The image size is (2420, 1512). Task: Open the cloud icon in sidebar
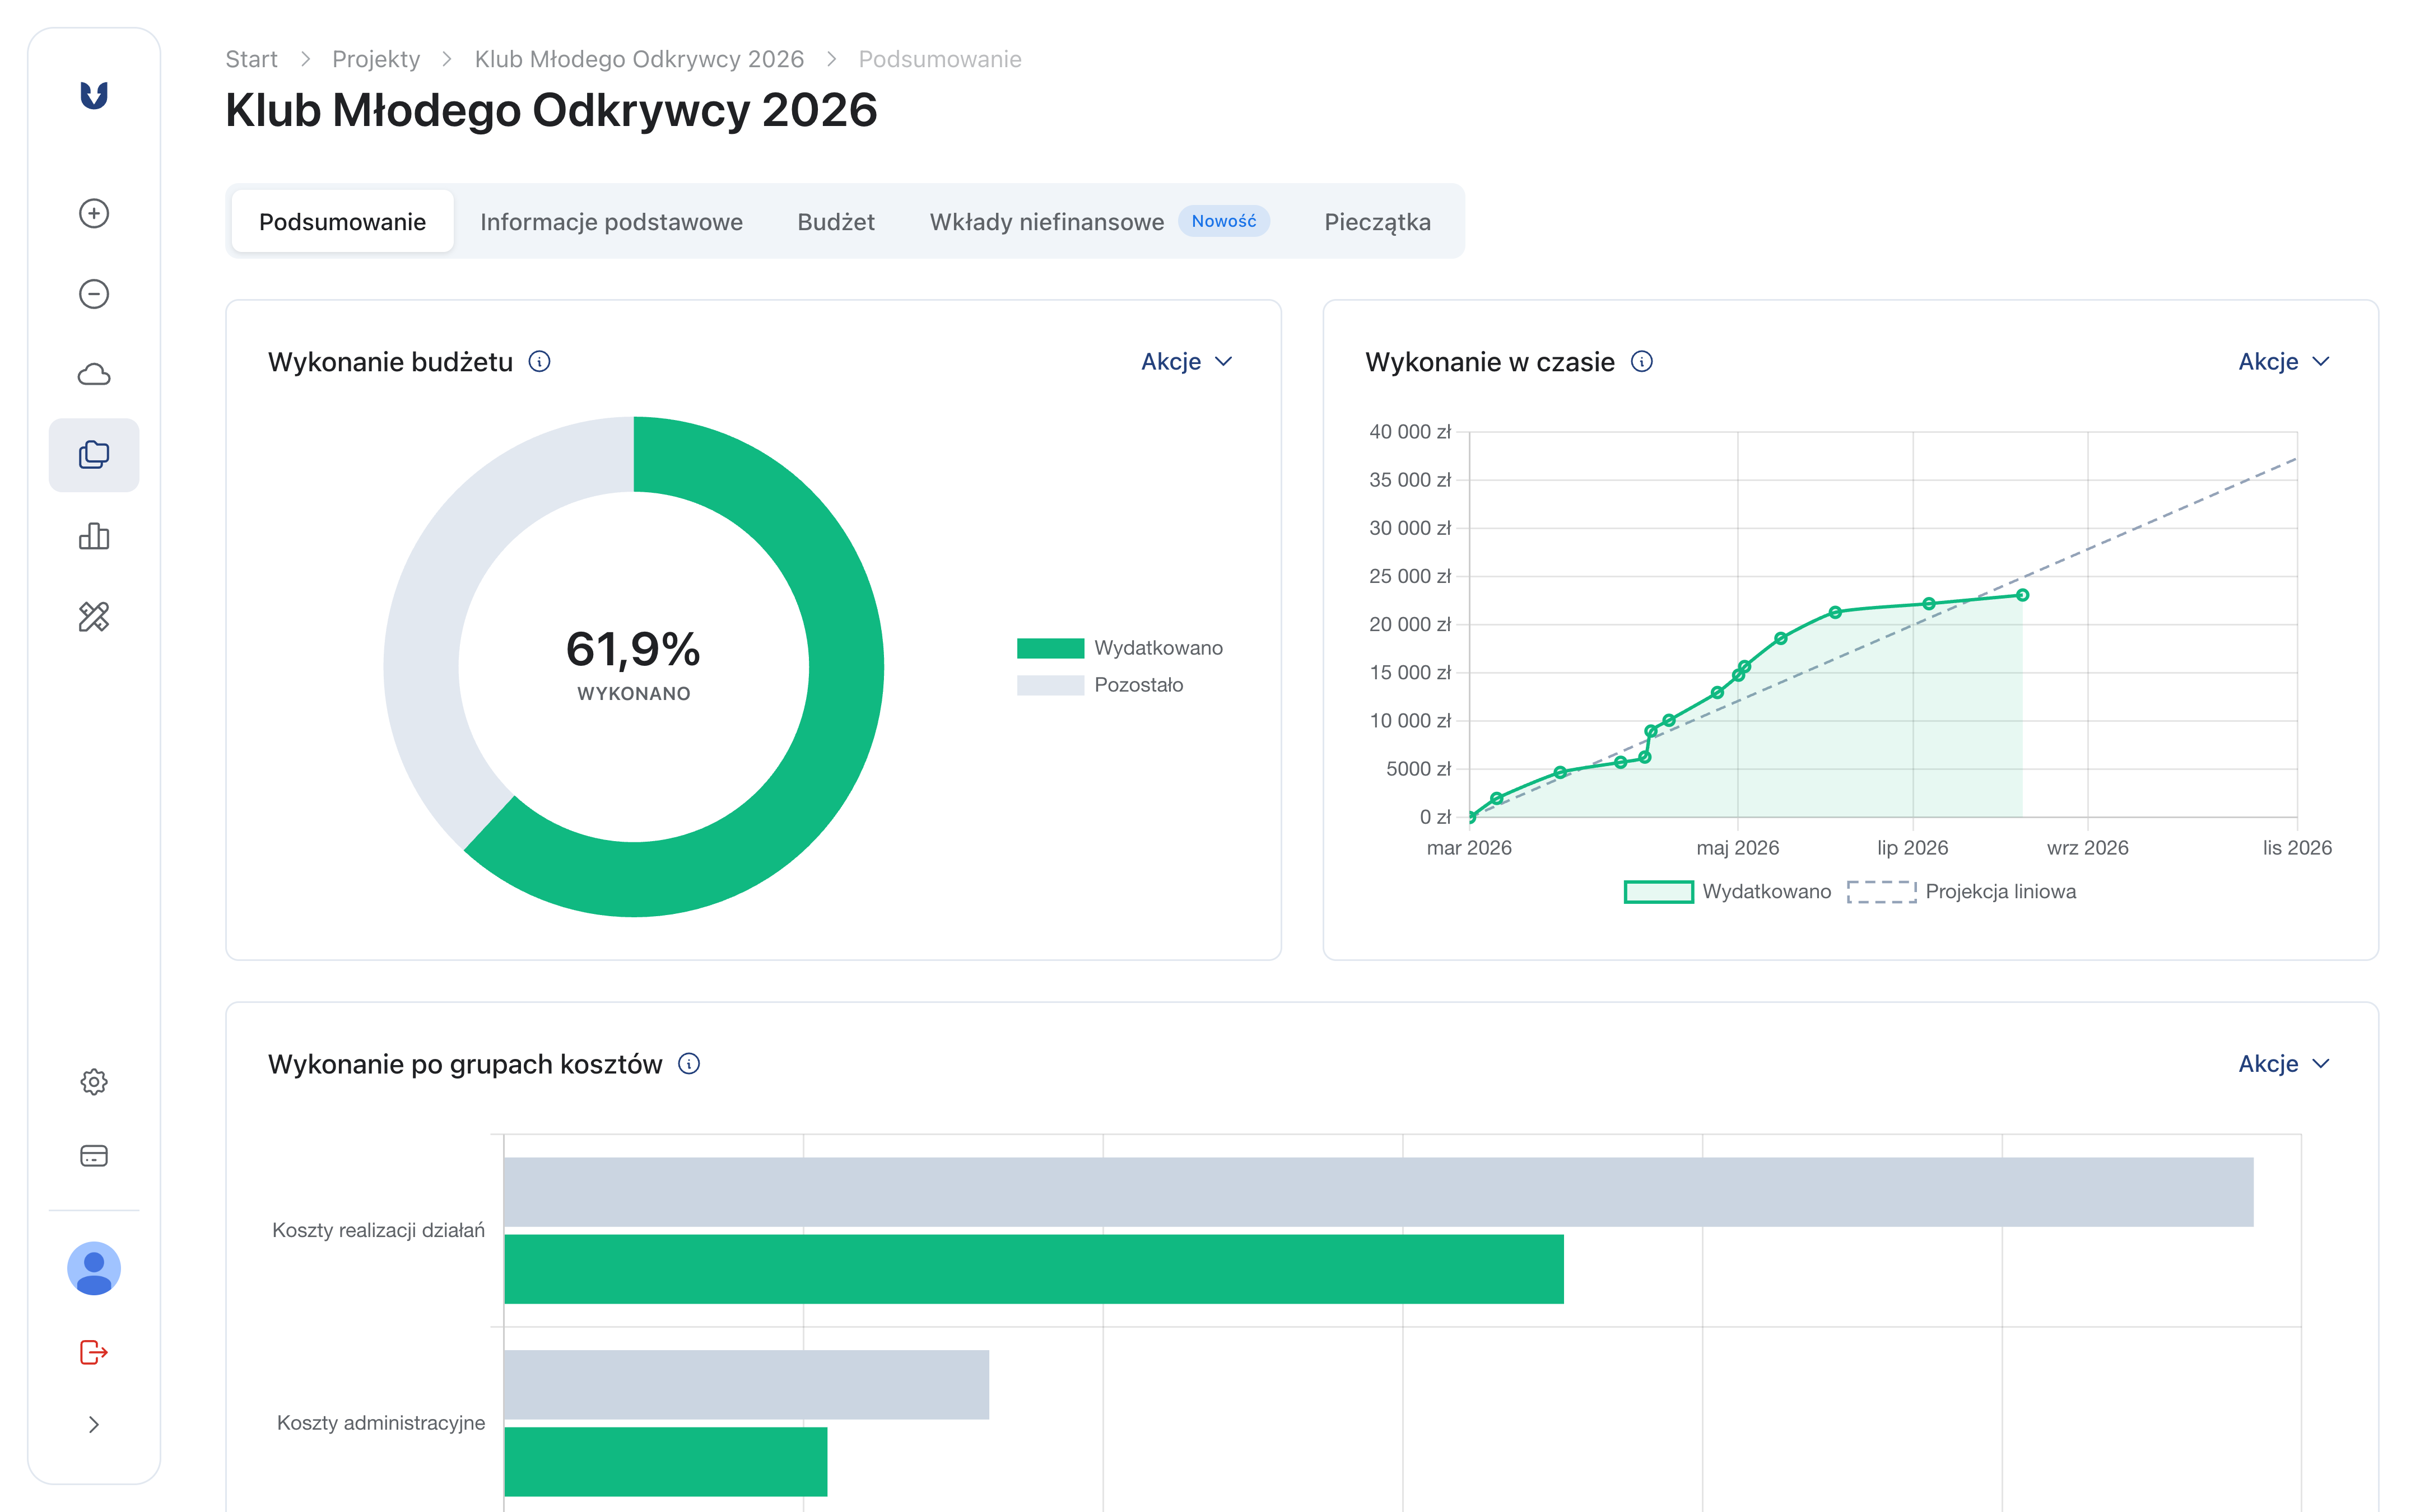click(x=94, y=374)
